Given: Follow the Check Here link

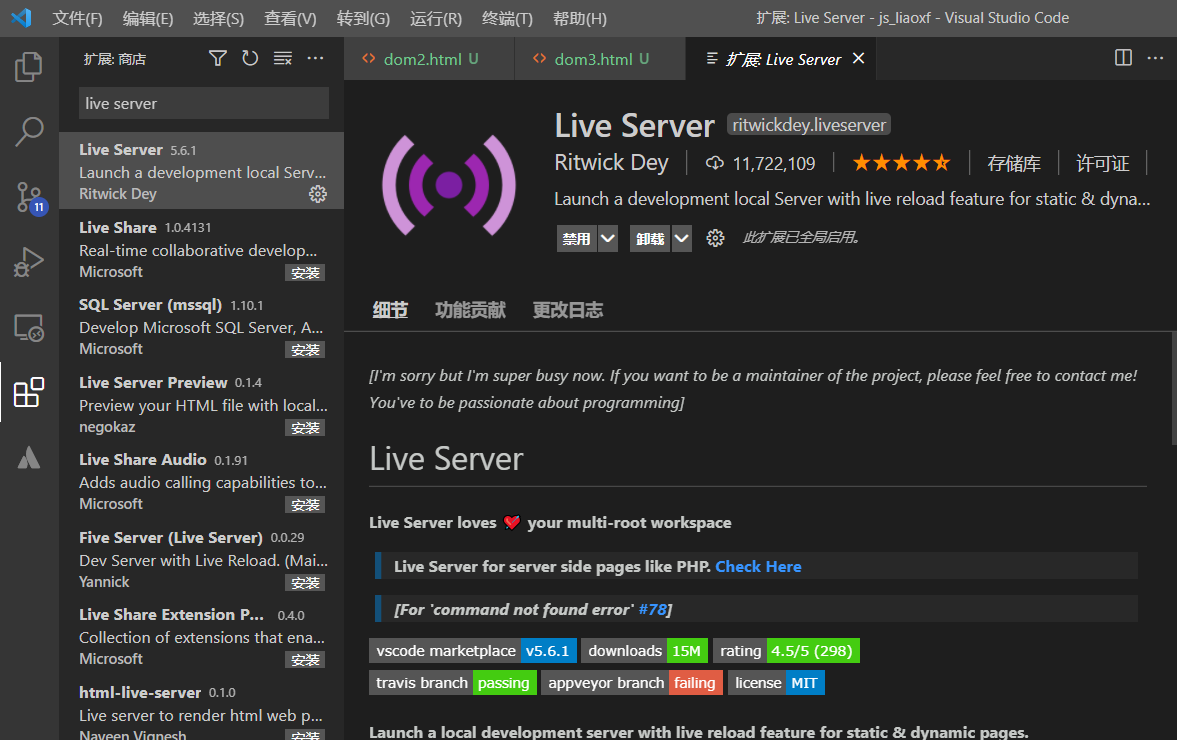Looking at the screenshot, I should [758, 567].
